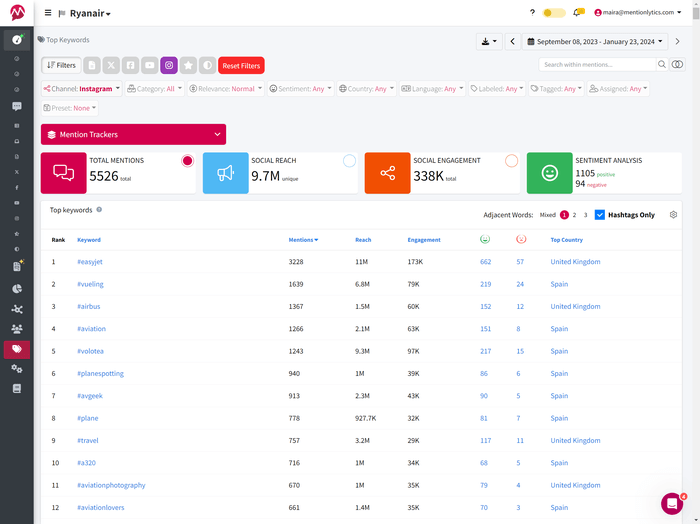Open Tagged: Any dropdown
This screenshot has width=700, height=524.
tap(556, 88)
